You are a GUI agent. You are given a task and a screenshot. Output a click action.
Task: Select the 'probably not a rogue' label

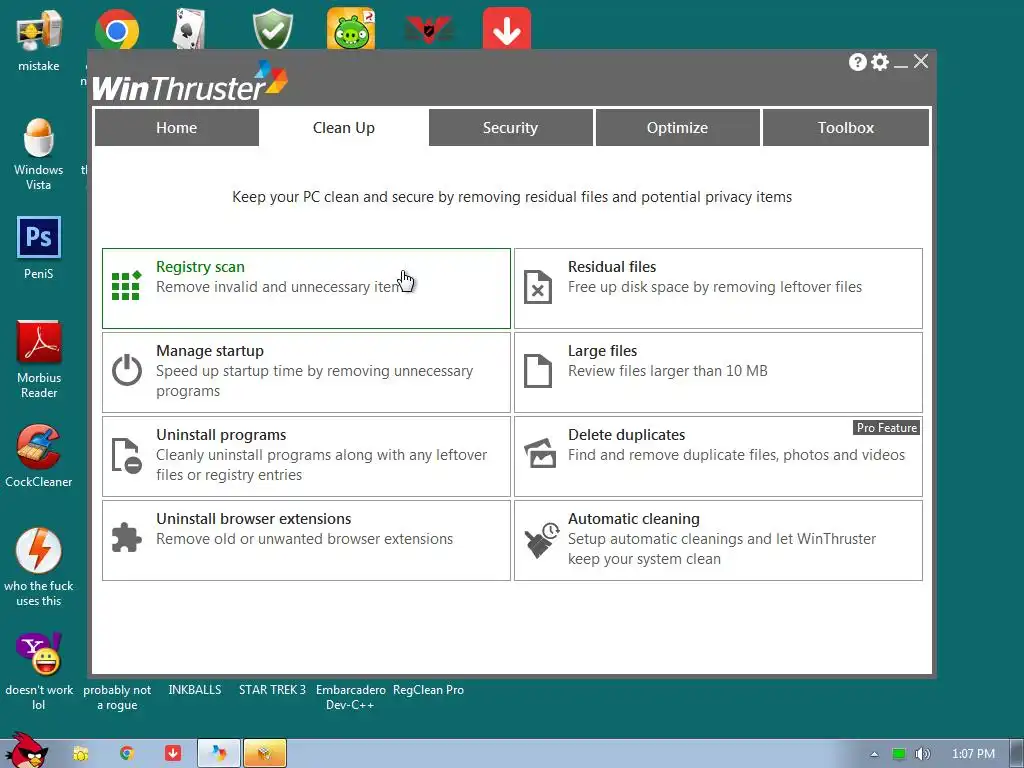pyautogui.click(x=117, y=697)
